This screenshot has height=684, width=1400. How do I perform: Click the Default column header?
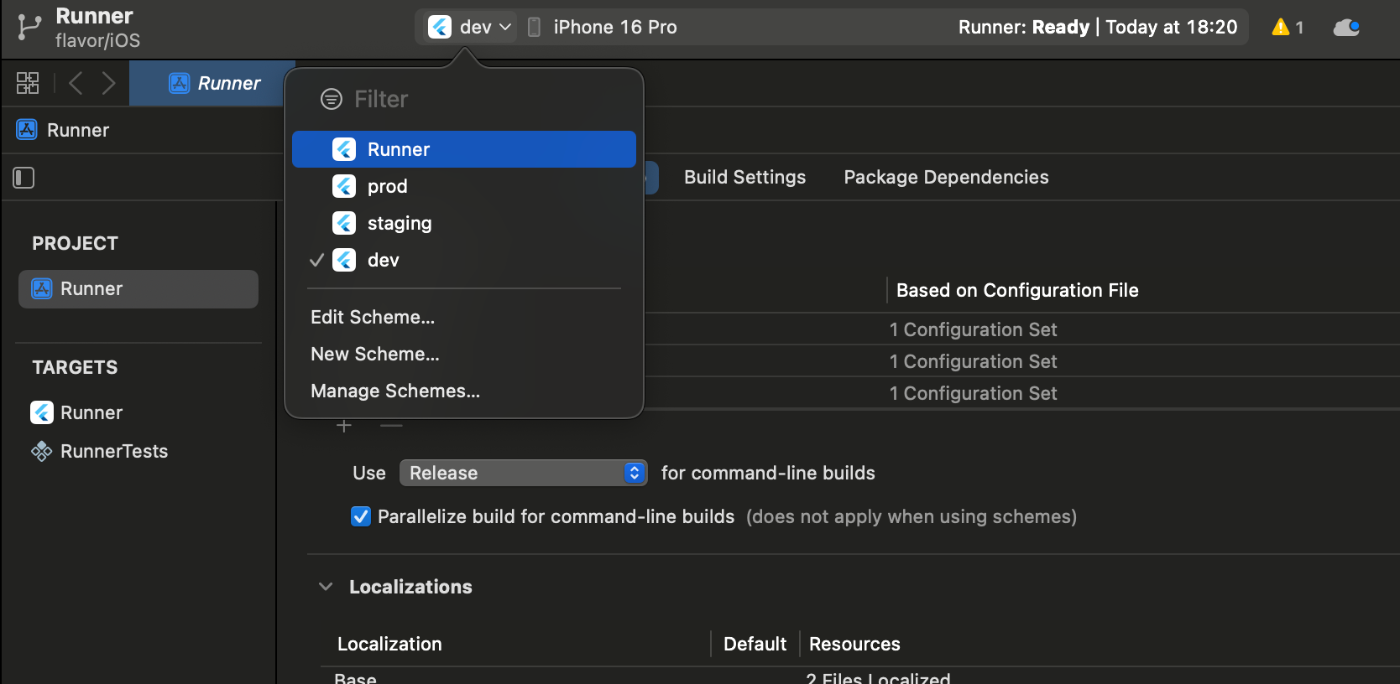click(755, 644)
